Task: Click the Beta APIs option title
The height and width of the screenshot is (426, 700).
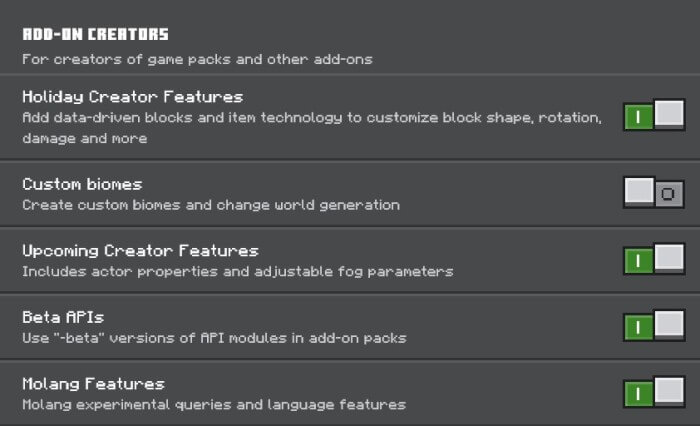Action: (63, 317)
